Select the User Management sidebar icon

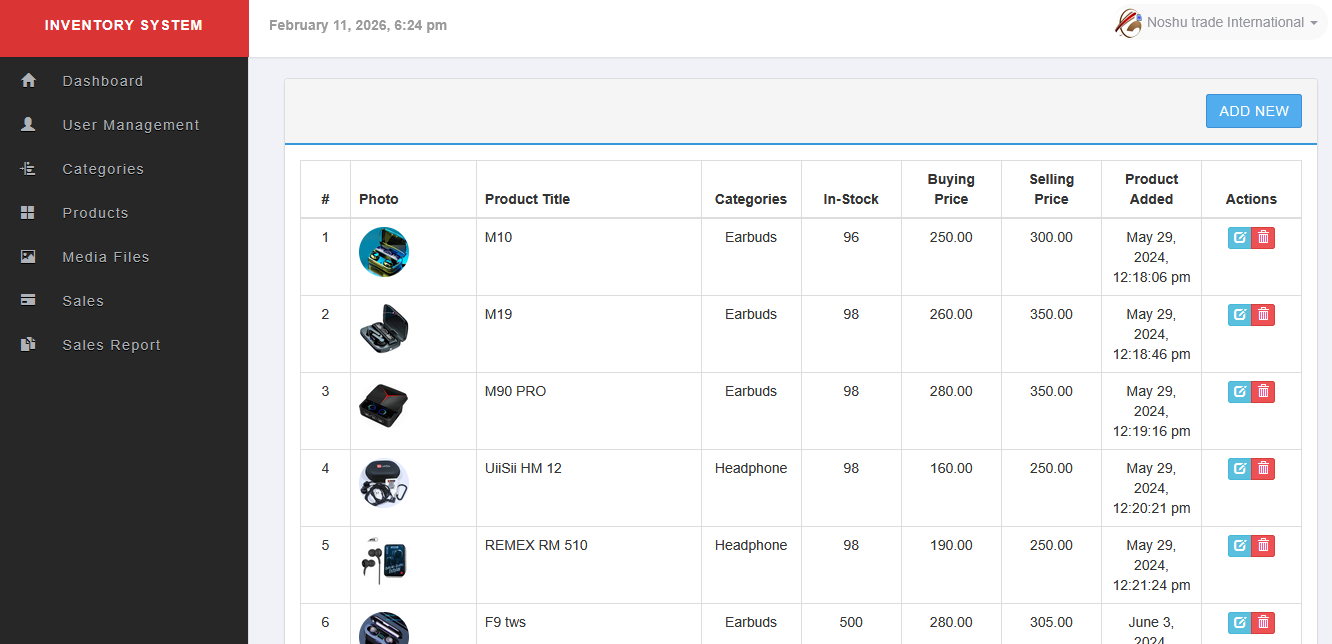(28, 124)
